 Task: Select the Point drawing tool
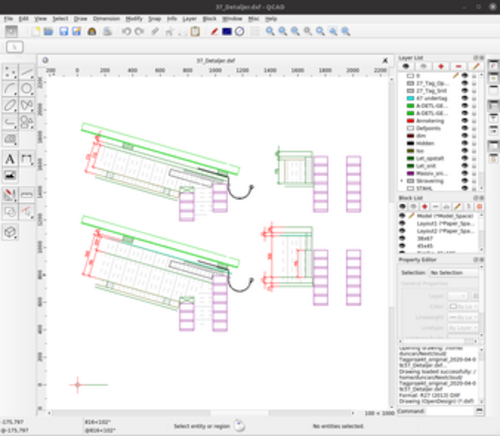[x=10, y=72]
